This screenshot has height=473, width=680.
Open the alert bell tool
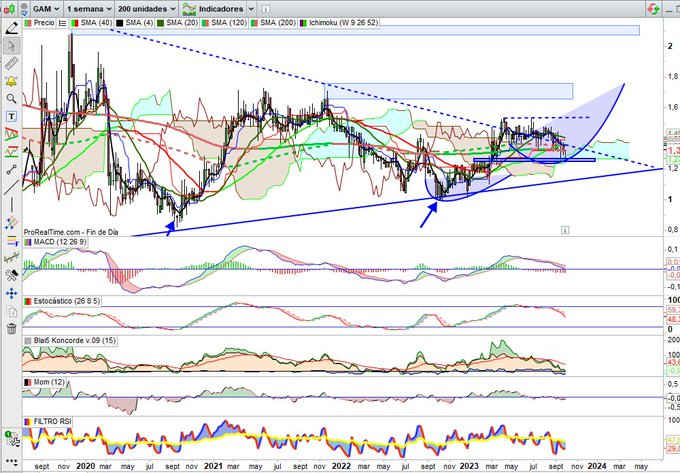12,81
